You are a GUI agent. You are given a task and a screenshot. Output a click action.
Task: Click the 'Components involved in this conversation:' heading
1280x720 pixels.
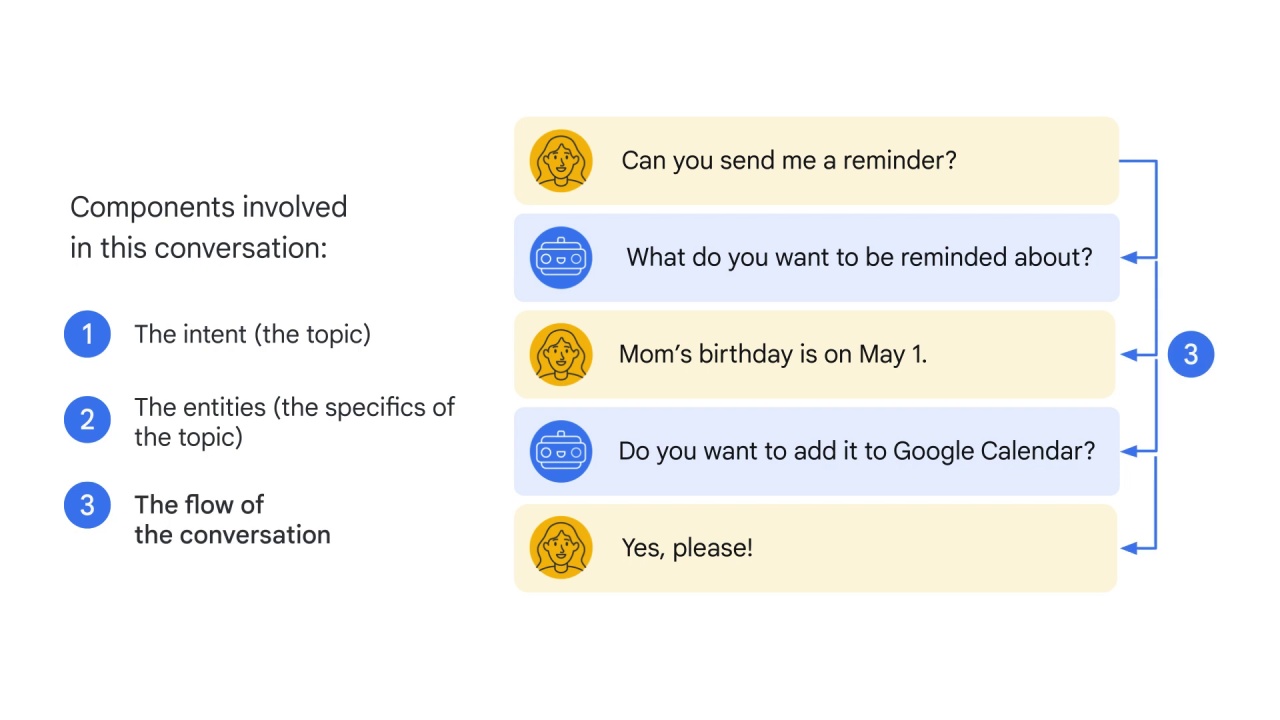(x=208, y=227)
